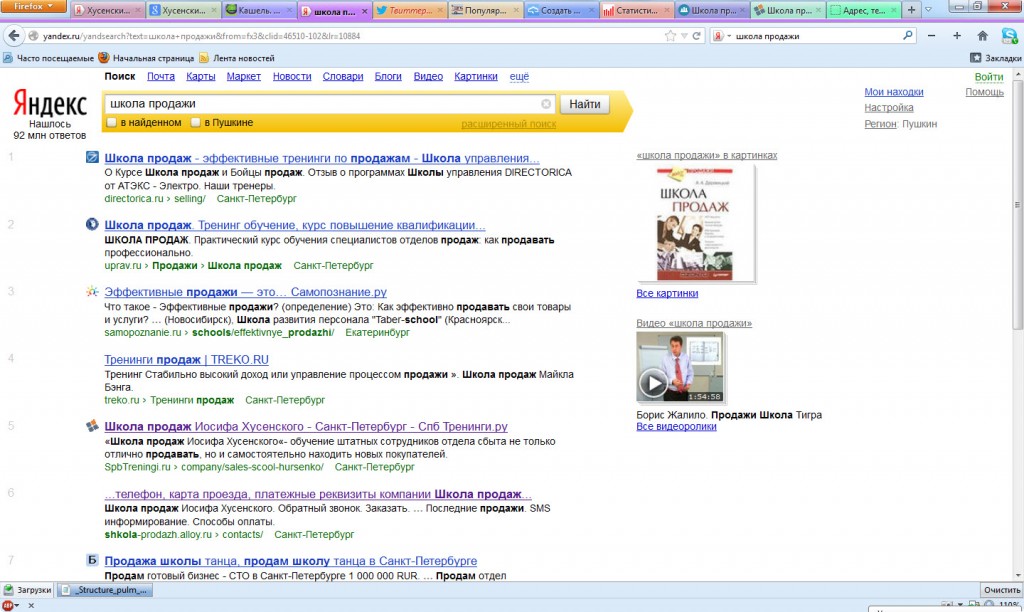This screenshot has width=1024, height=612.
Task: Open the URL history dropdown arrow
Action: pyautogui.click(x=684, y=36)
